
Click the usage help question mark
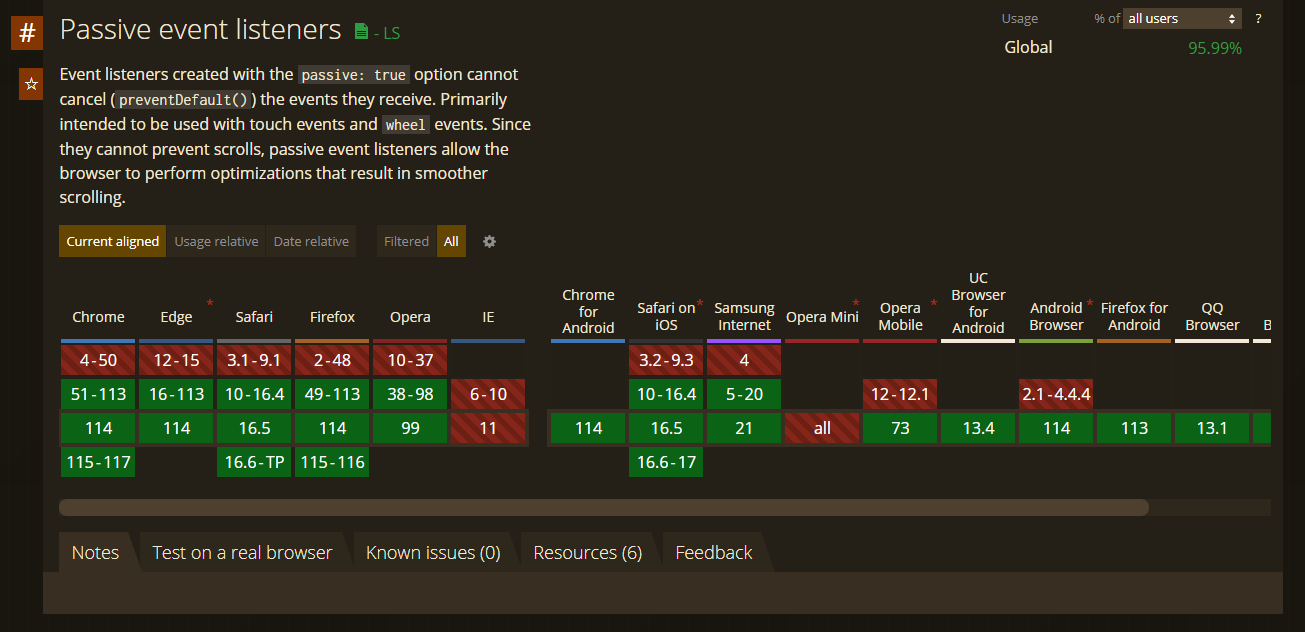[x=1258, y=19]
